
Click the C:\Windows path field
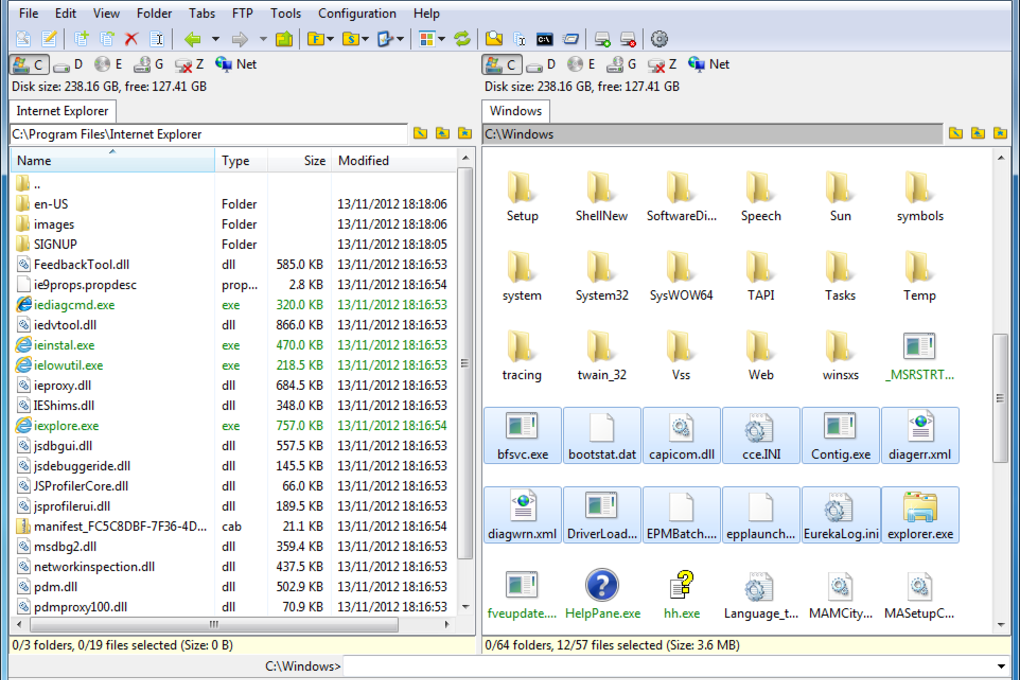(x=713, y=134)
